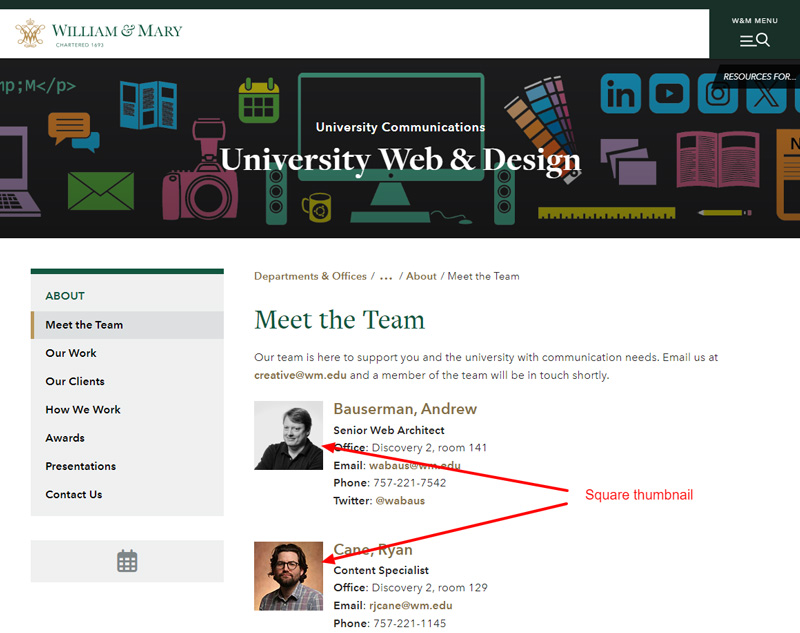Image resolution: width=800 pixels, height=633 pixels.
Task: Click the calendar icon in sidebar
Action: (x=127, y=561)
